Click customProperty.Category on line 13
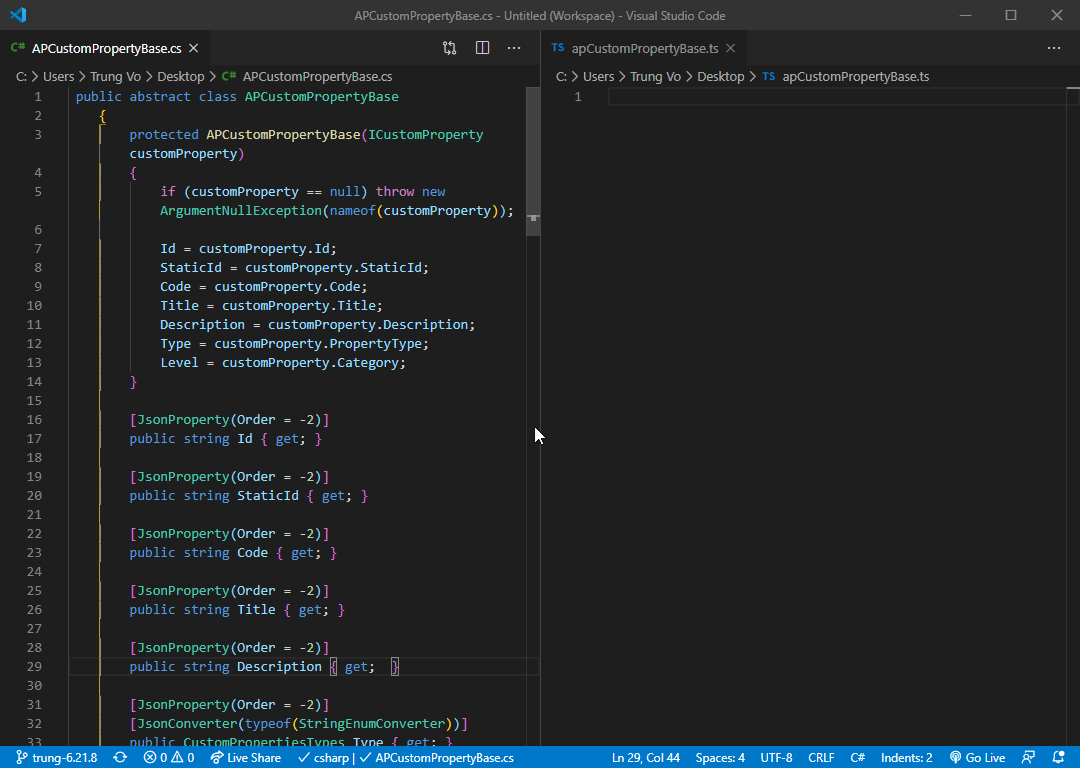Viewport: 1080px width, 768px height. click(x=310, y=362)
